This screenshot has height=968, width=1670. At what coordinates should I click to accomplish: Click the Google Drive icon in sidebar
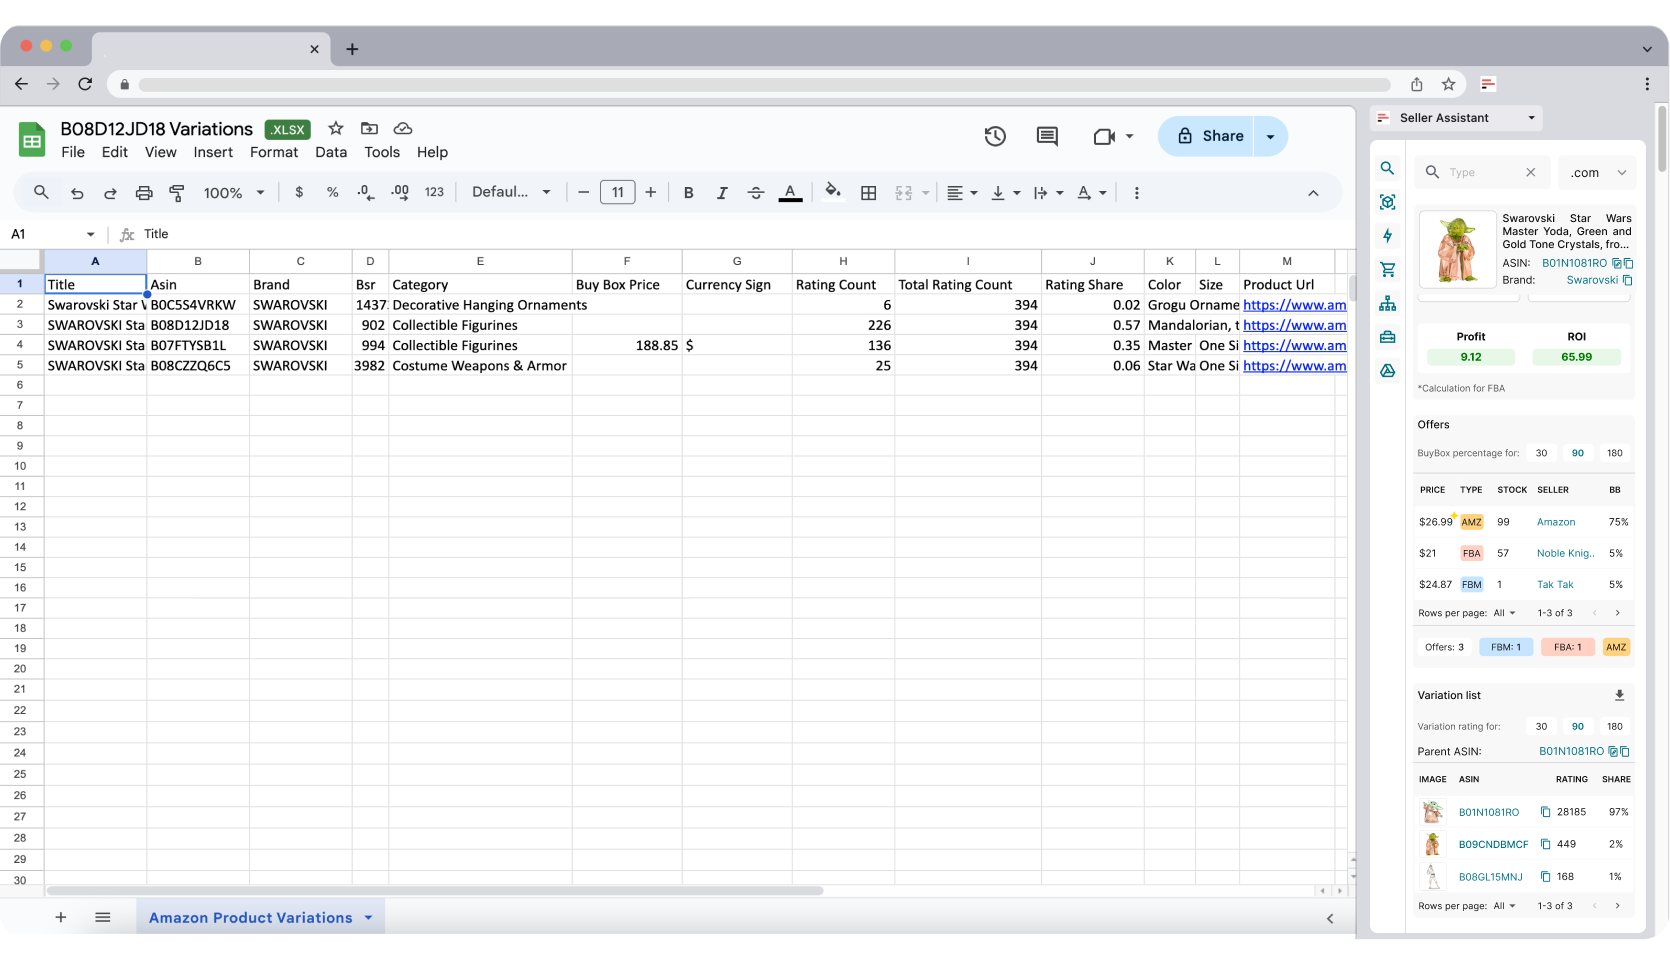tap(1387, 370)
